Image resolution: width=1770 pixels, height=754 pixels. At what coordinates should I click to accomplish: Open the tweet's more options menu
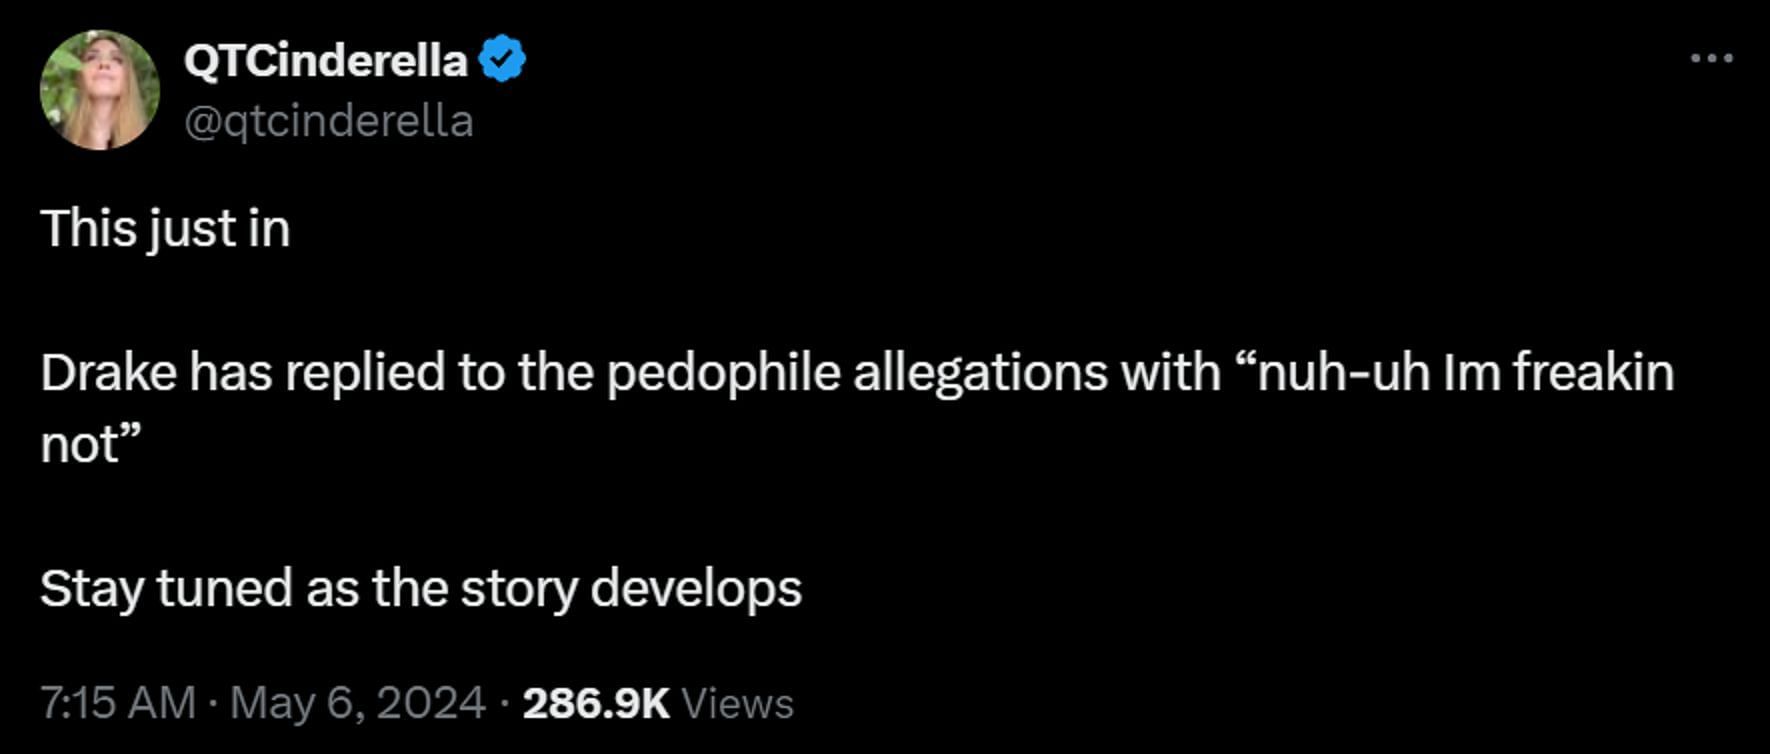[x=1711, y=59]
